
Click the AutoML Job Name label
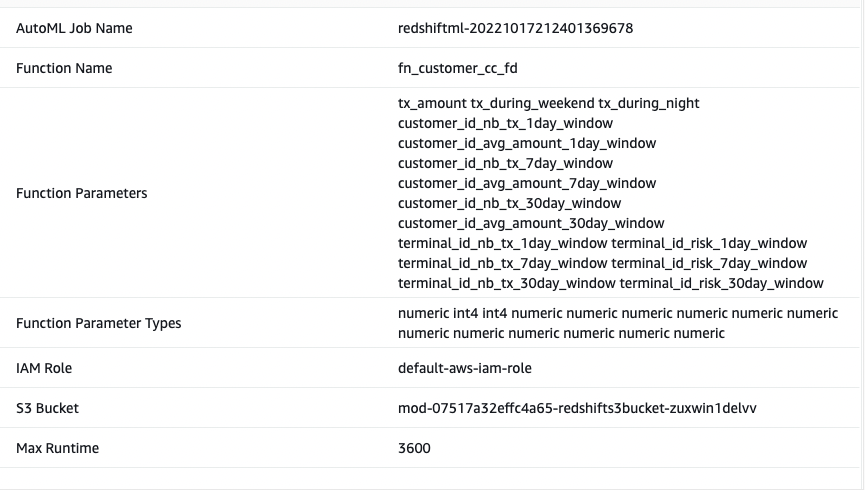pos(74,28)
